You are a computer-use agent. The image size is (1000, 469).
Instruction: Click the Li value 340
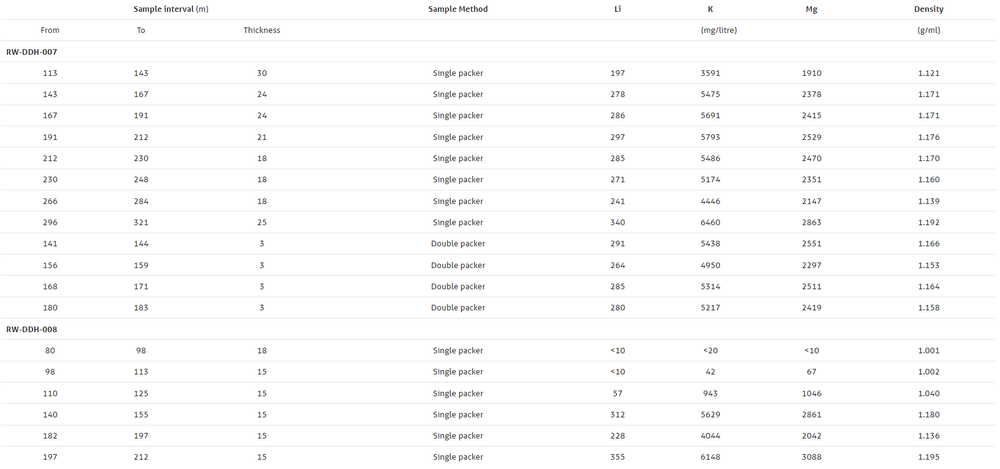[x=618, y=223]
